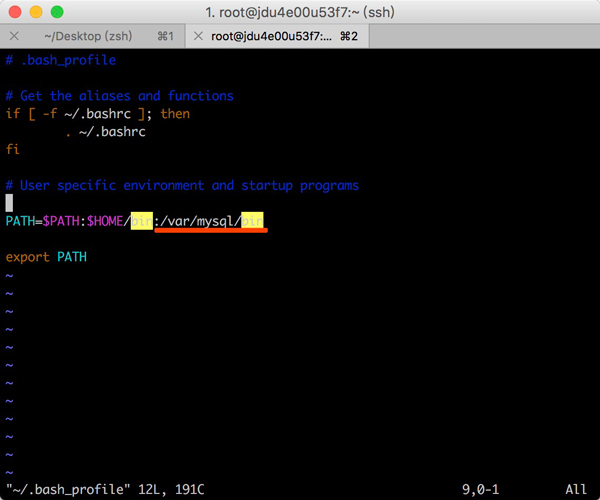Close the root@jdu4e00u53f7 tab

198,36
